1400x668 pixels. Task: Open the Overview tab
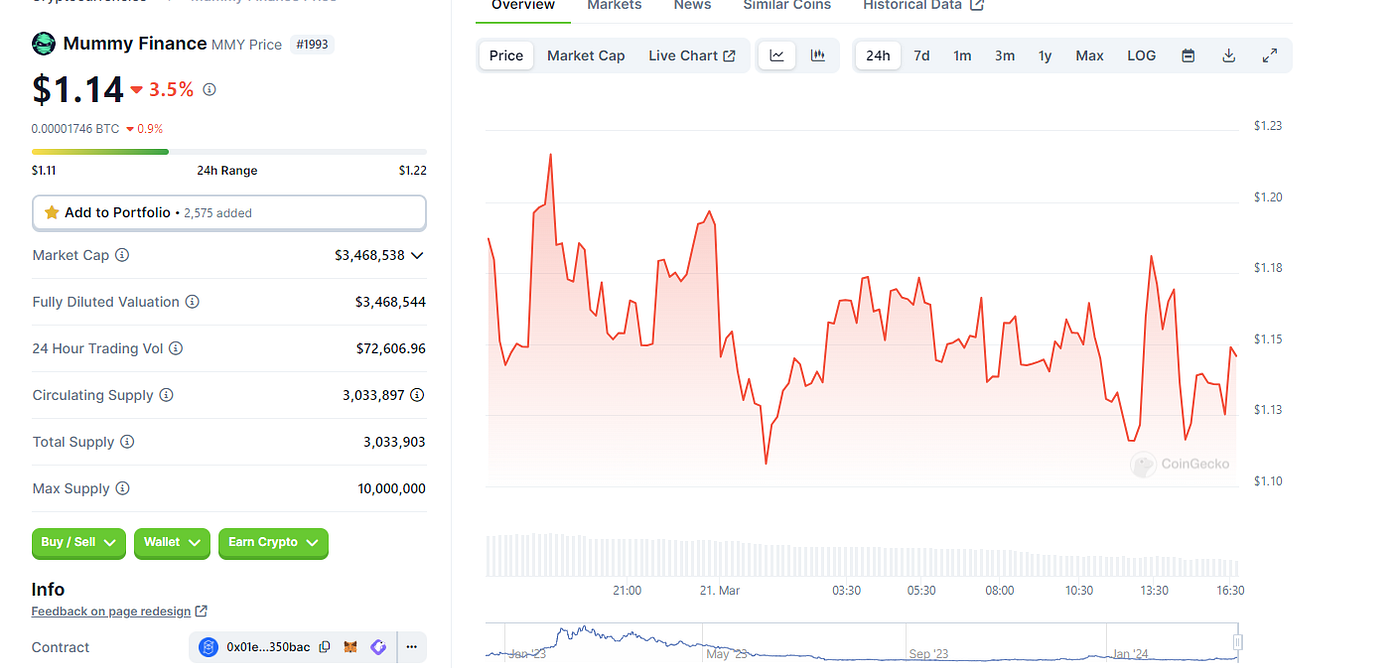click(523, 6)
